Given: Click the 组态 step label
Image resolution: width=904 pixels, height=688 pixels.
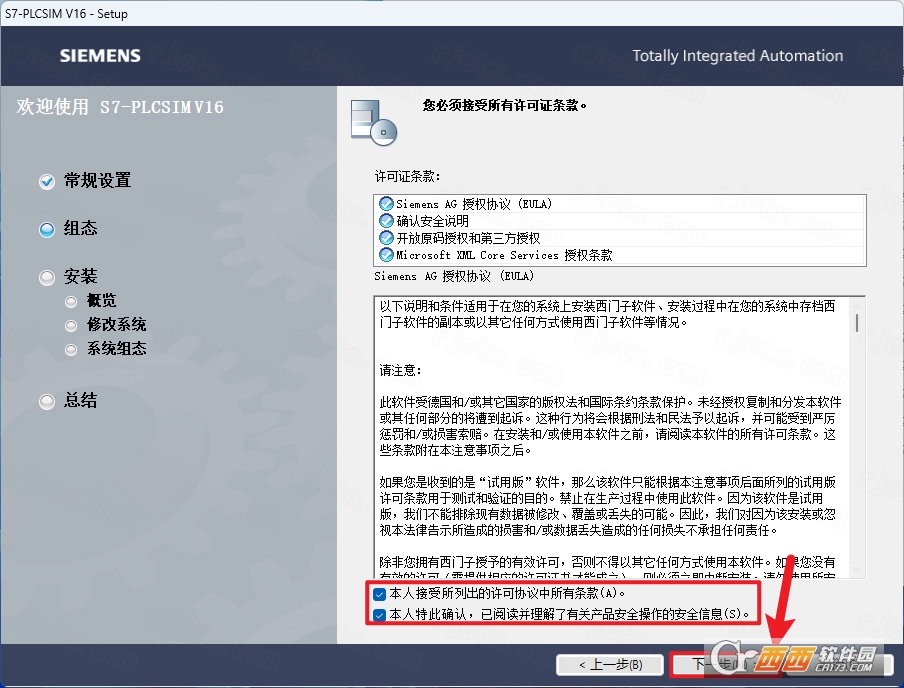Looking at the screenshot, I should tap(80, 228).
